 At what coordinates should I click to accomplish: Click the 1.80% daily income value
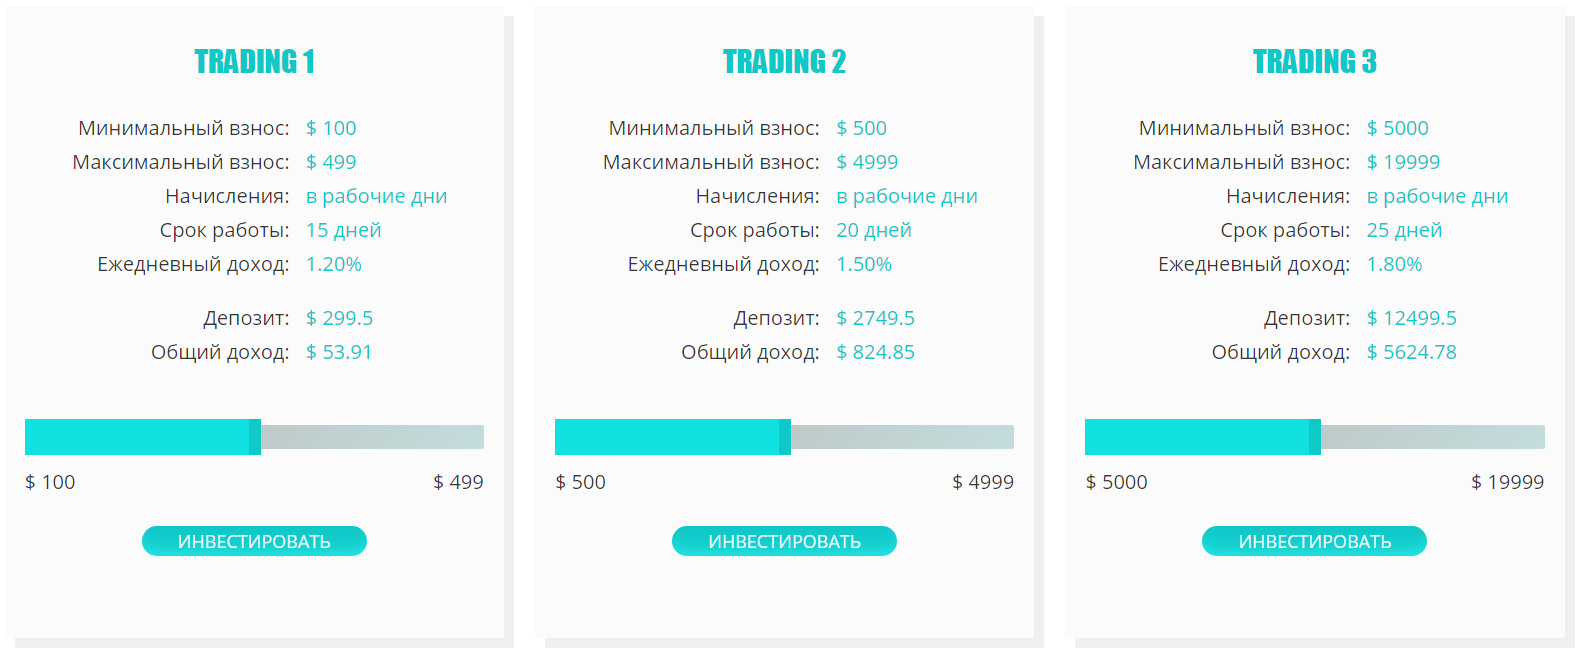[1394, 264]
